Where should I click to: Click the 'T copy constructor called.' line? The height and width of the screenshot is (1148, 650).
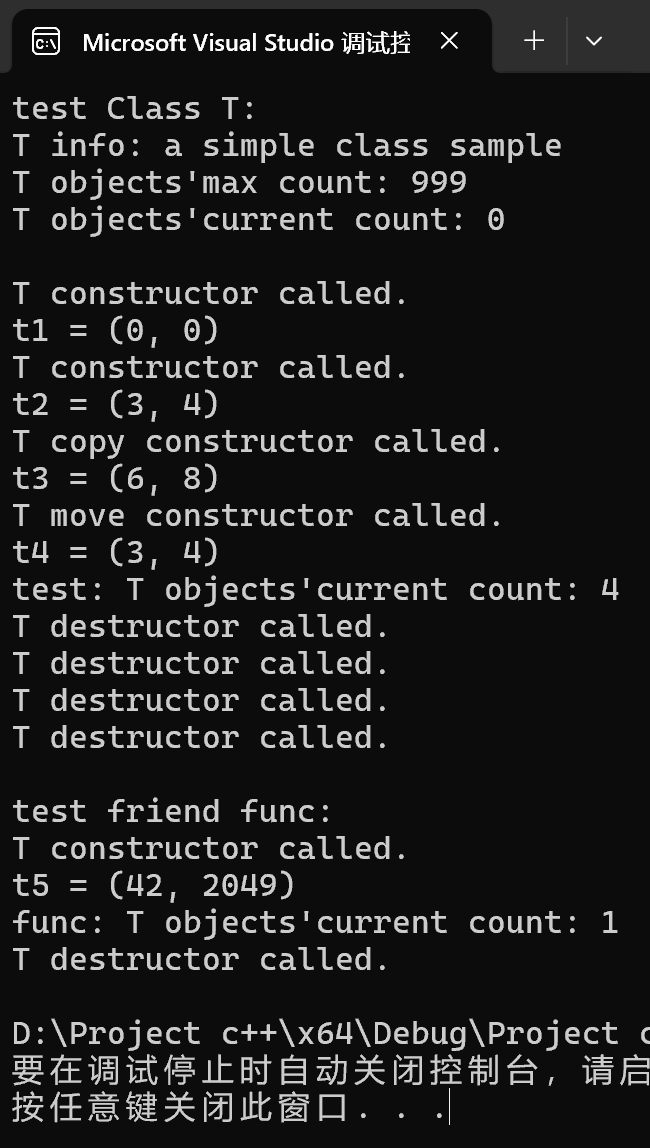coord(258,441)
